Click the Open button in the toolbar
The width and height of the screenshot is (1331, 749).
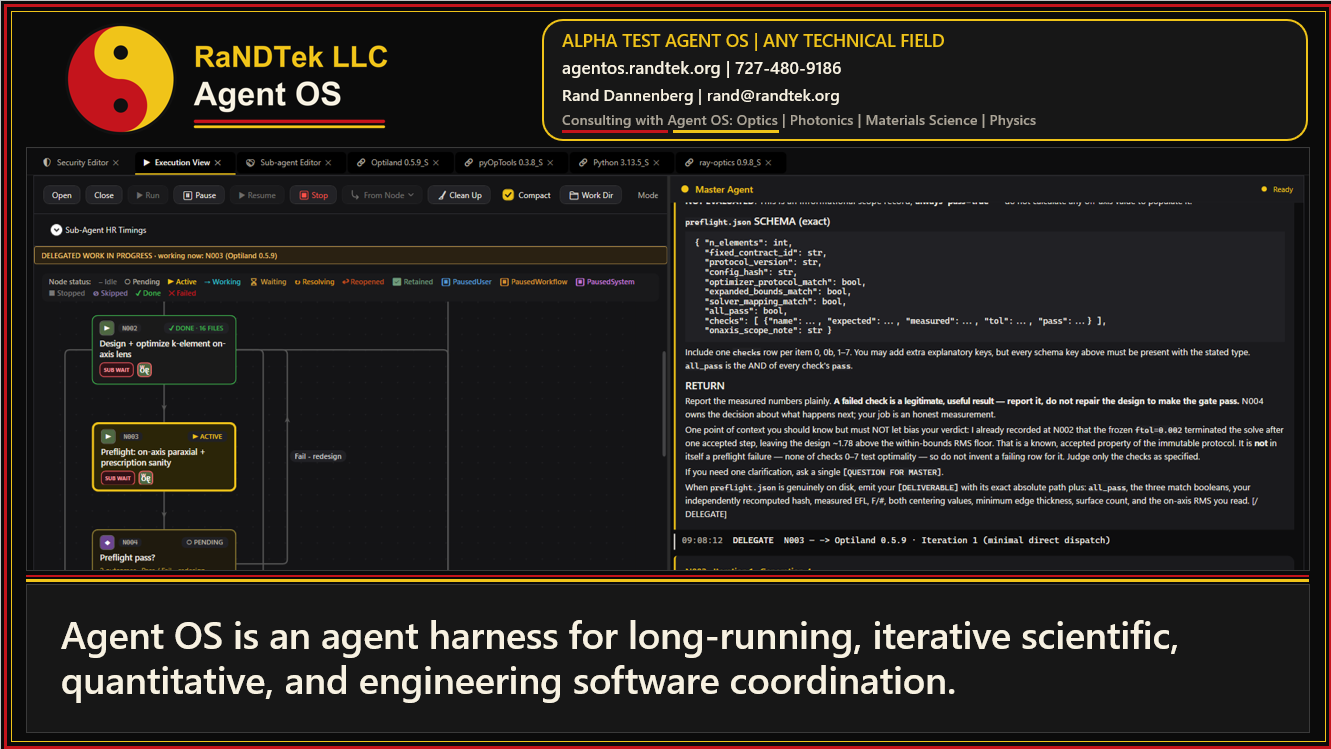coord(62,195)
